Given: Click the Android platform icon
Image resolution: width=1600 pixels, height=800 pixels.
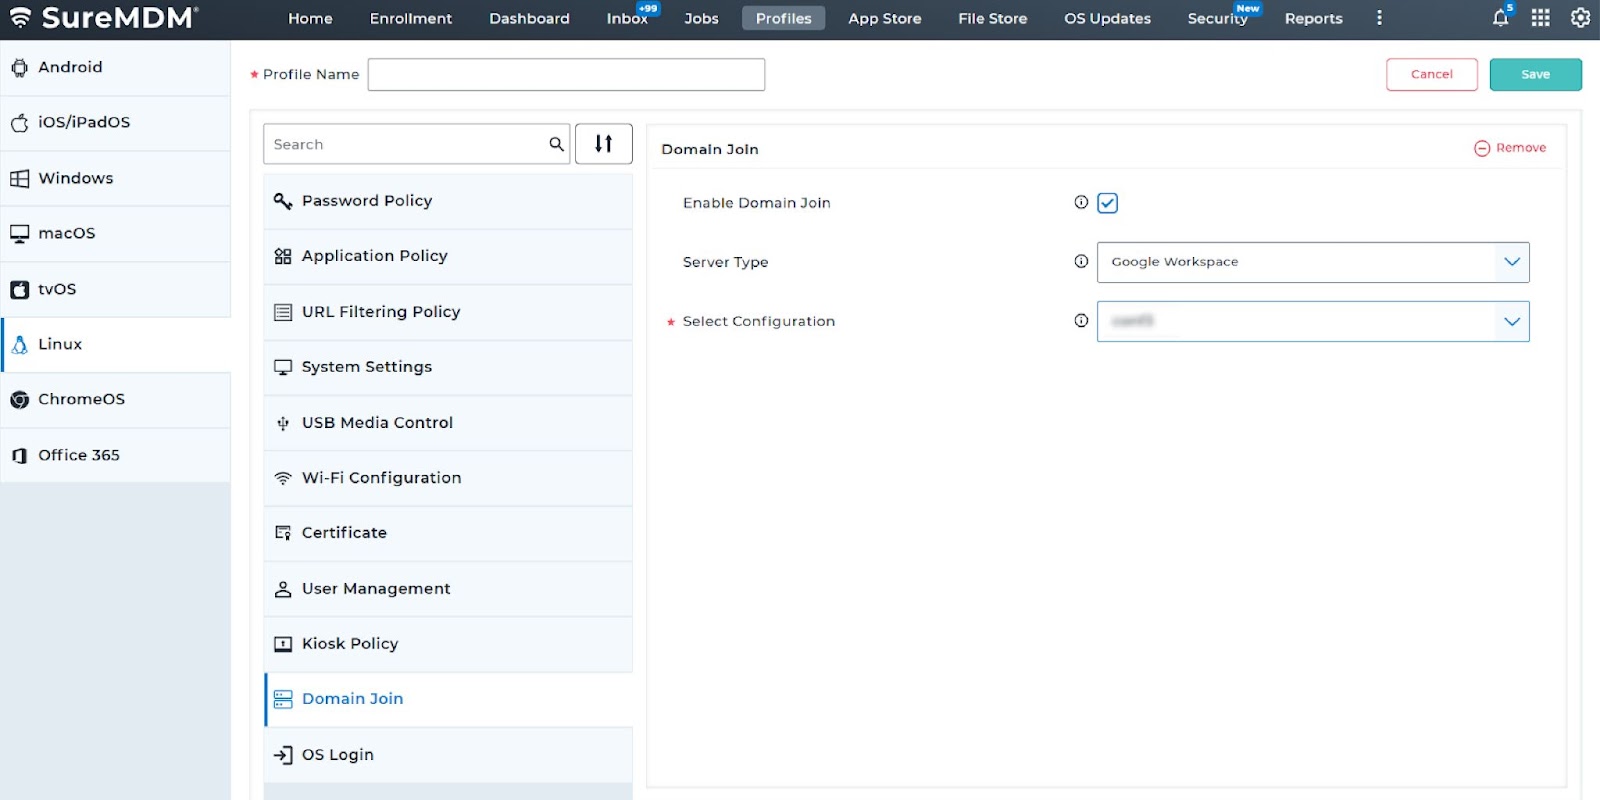Looking at the screenshot, I should (19, 67).
